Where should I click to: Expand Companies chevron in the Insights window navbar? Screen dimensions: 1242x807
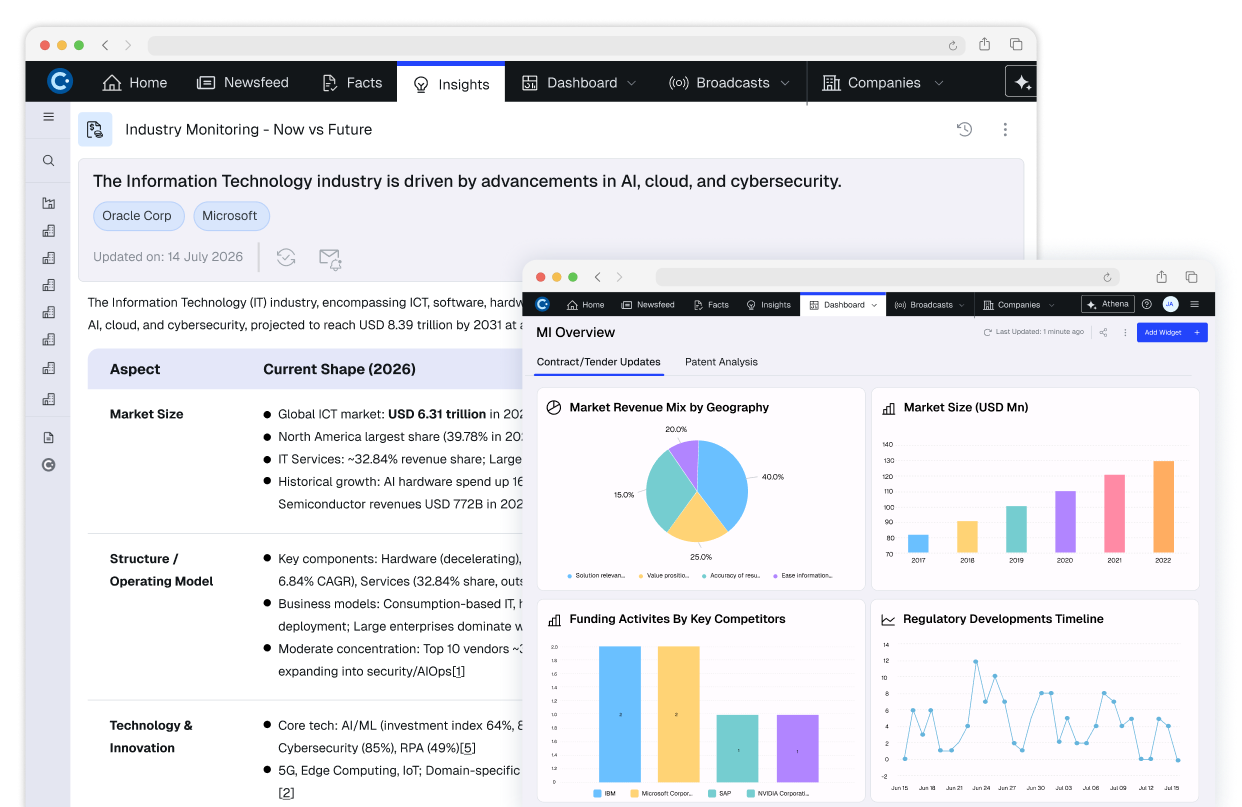[x=938, y=83]
